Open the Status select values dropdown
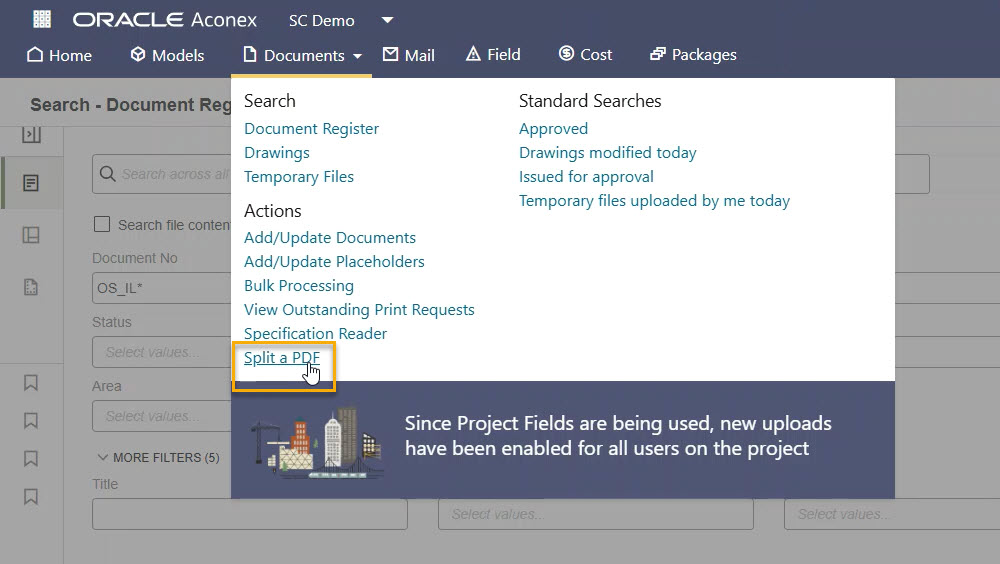 coord(162,352)
